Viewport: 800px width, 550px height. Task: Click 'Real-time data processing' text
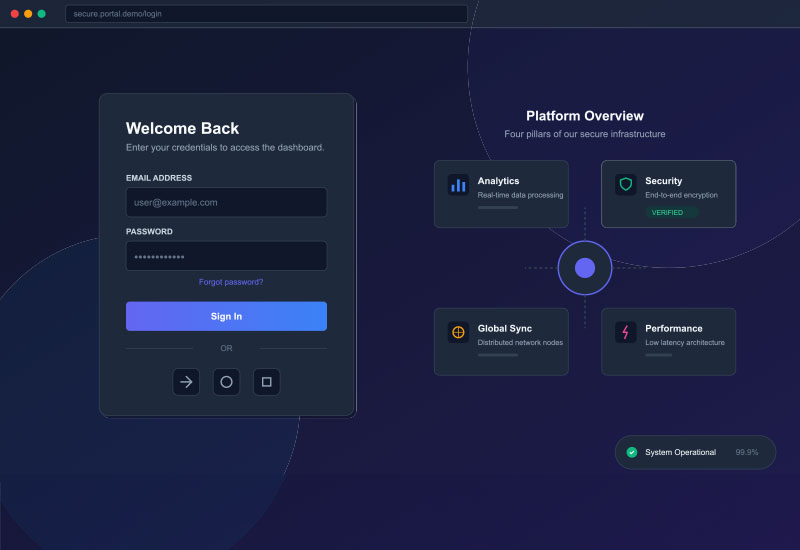pos(520,195)
